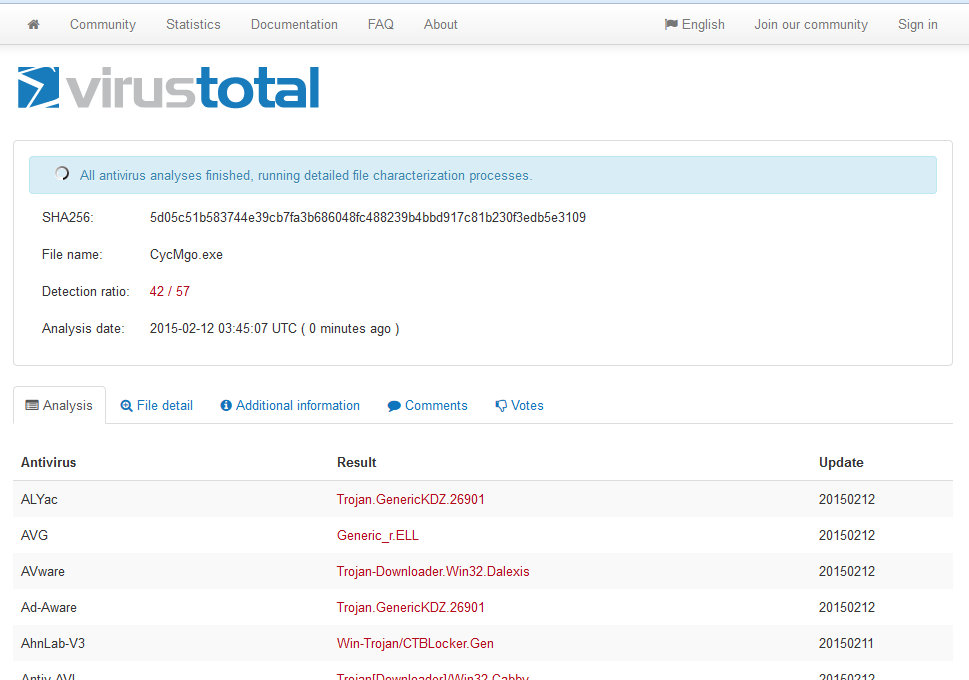Click AhnLab-V3 in the antivirus list

(53, 644)
